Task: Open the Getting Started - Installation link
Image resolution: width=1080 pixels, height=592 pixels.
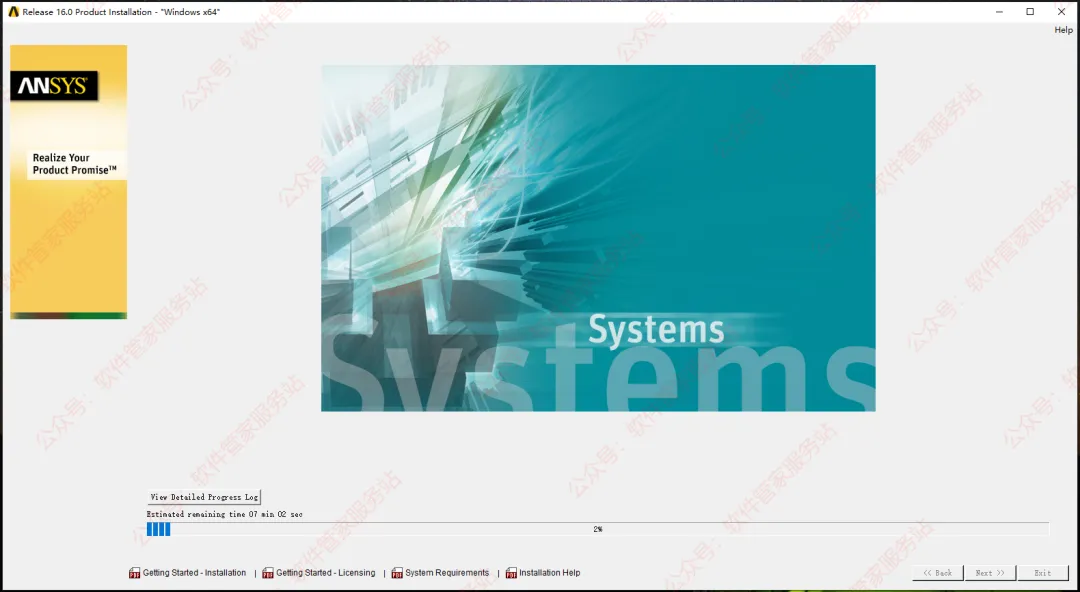Action: tap(194, 573)
